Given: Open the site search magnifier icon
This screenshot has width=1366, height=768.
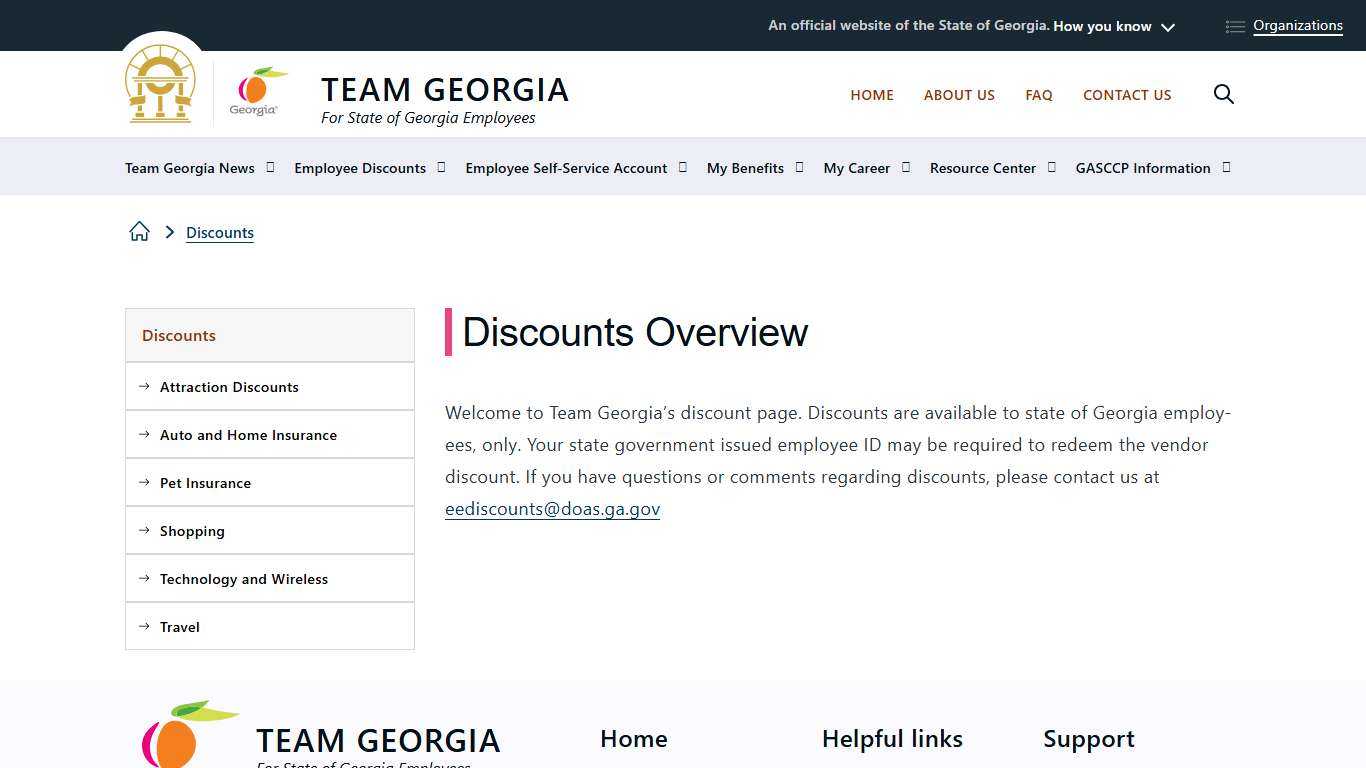Looking at the screenshot, I should click(1224, 94).
